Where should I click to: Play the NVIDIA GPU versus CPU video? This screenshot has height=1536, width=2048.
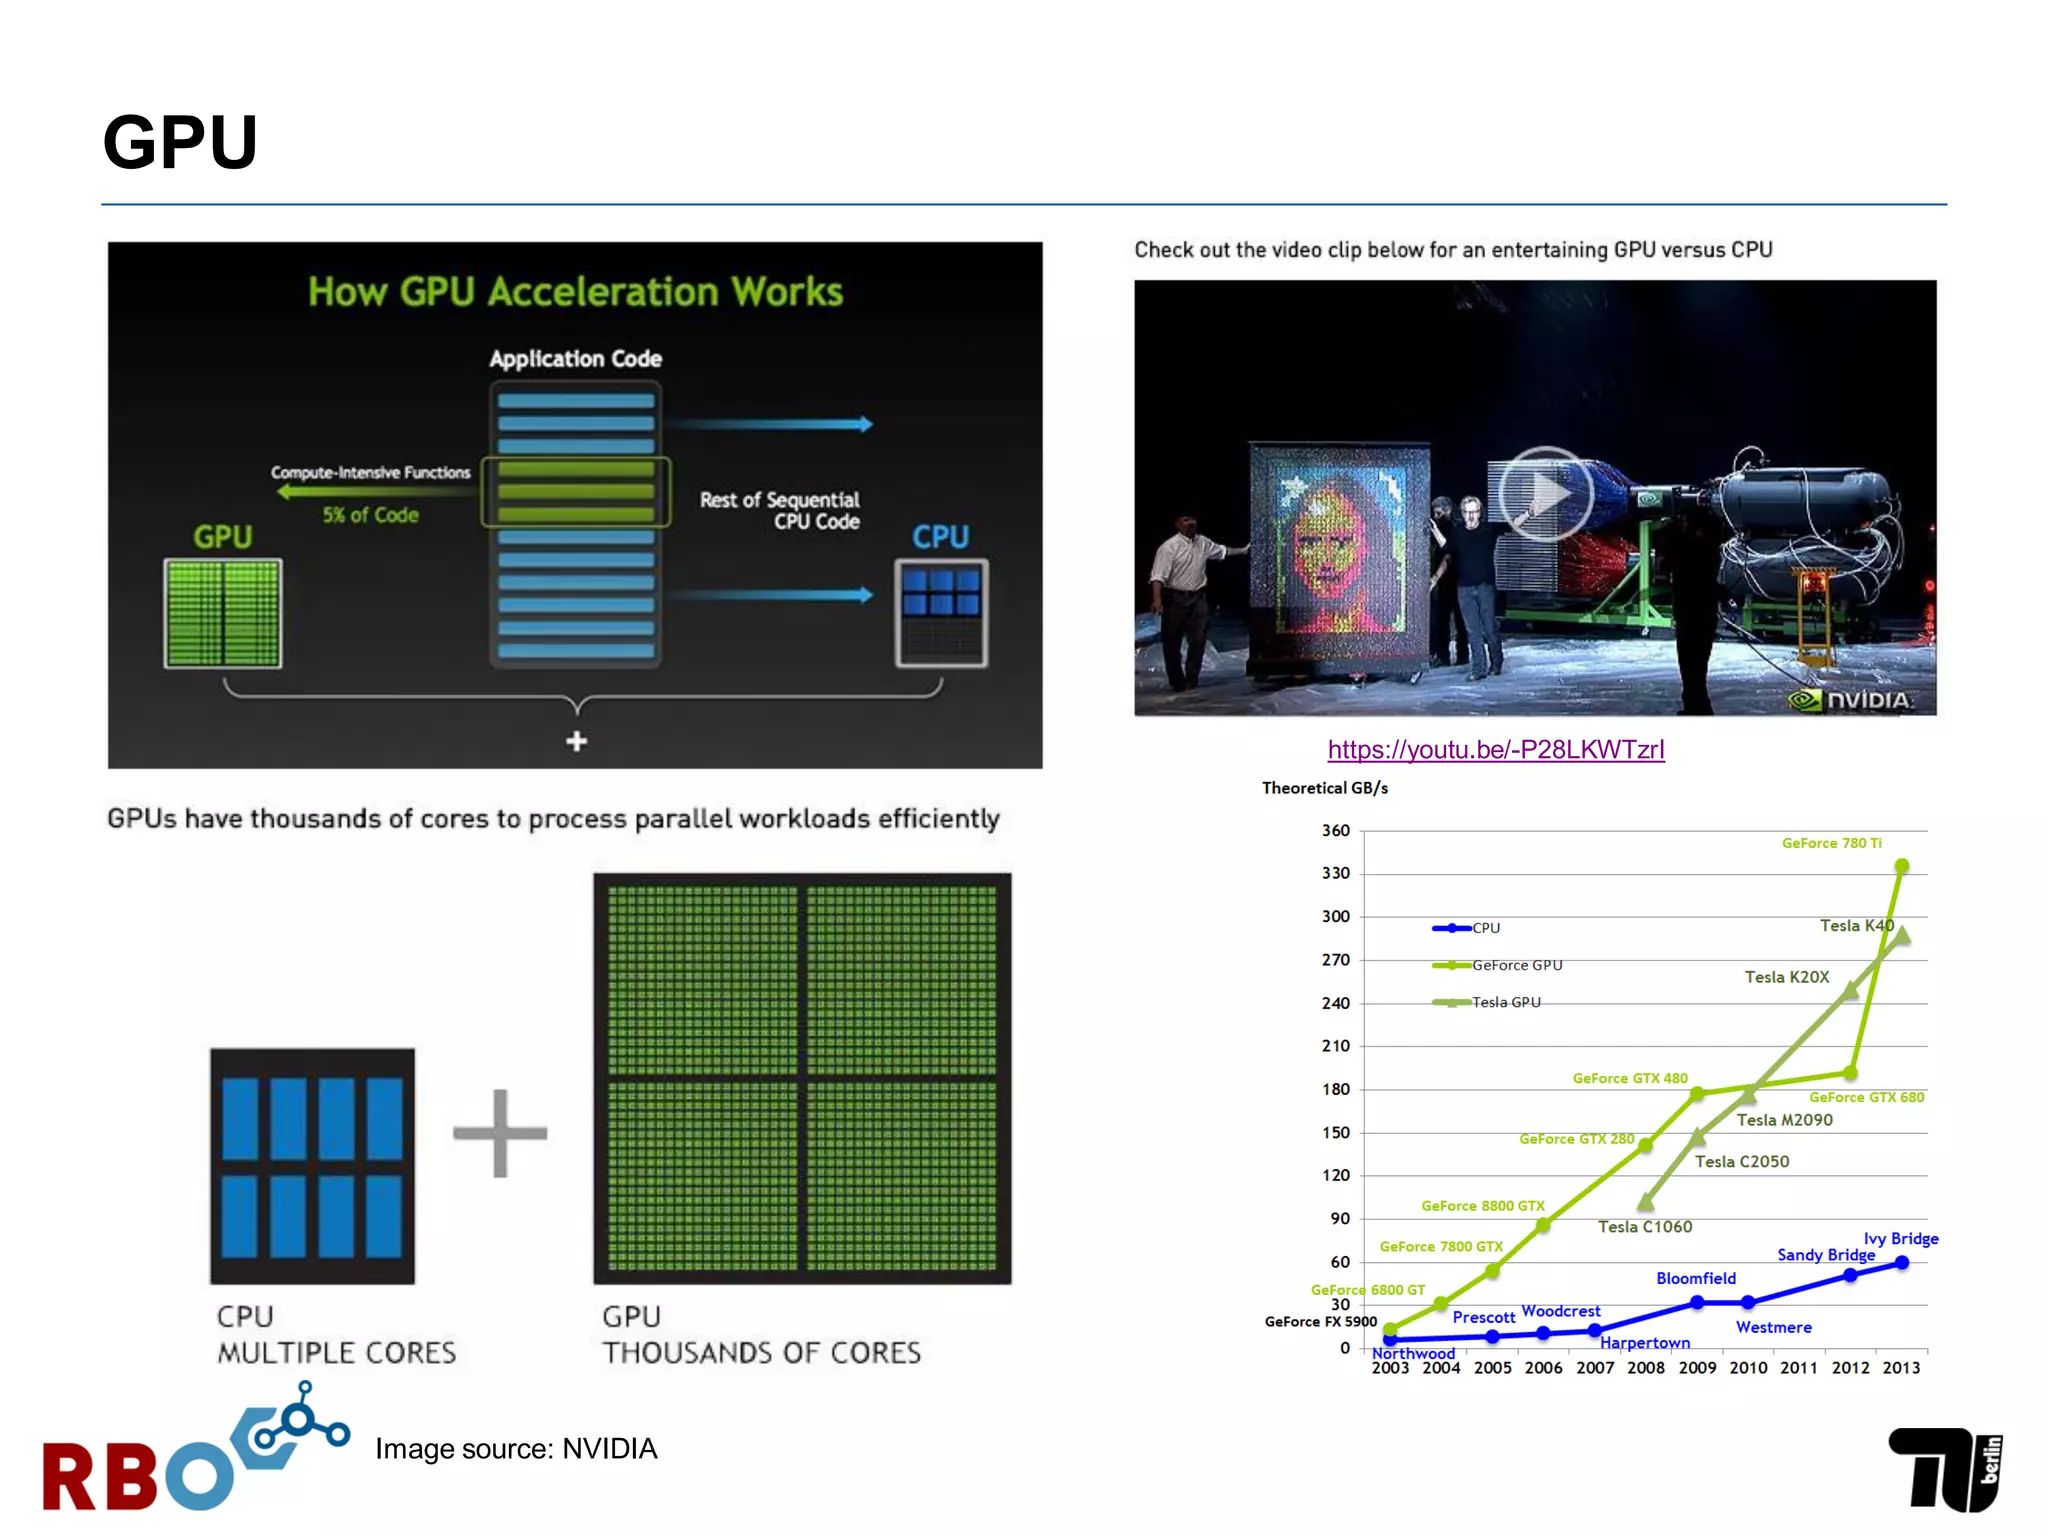[x=1544, y=494]
